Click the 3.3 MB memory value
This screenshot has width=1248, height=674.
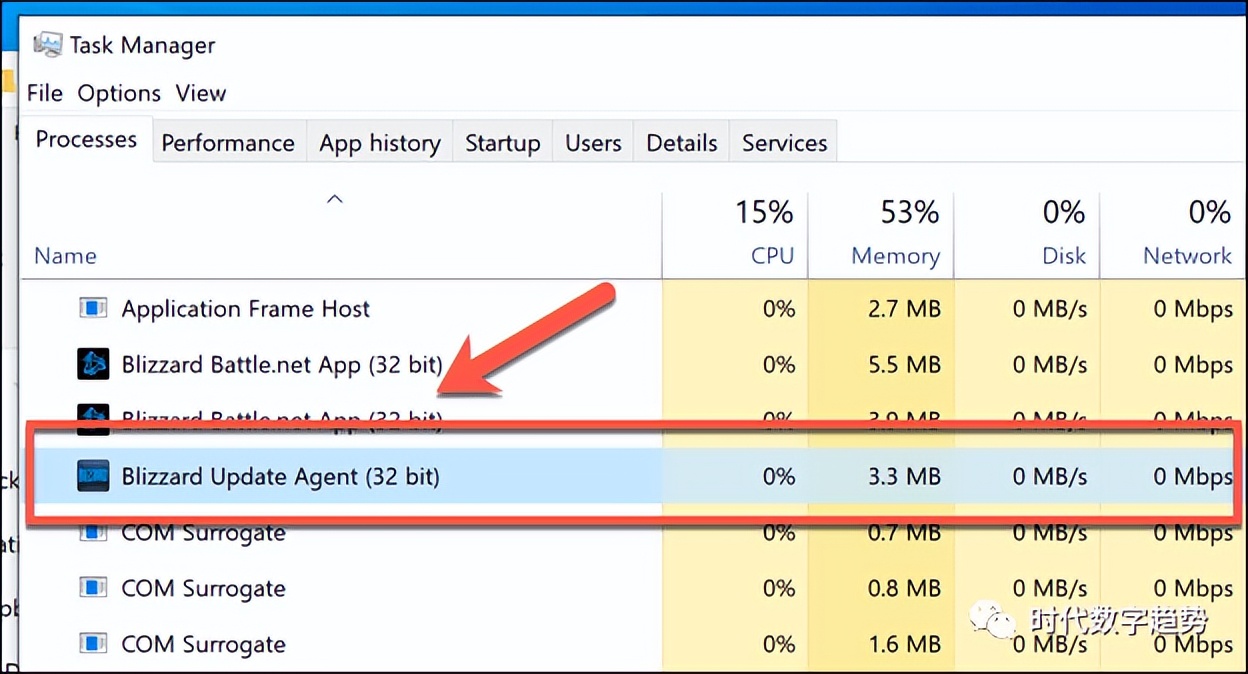point(904,477)
